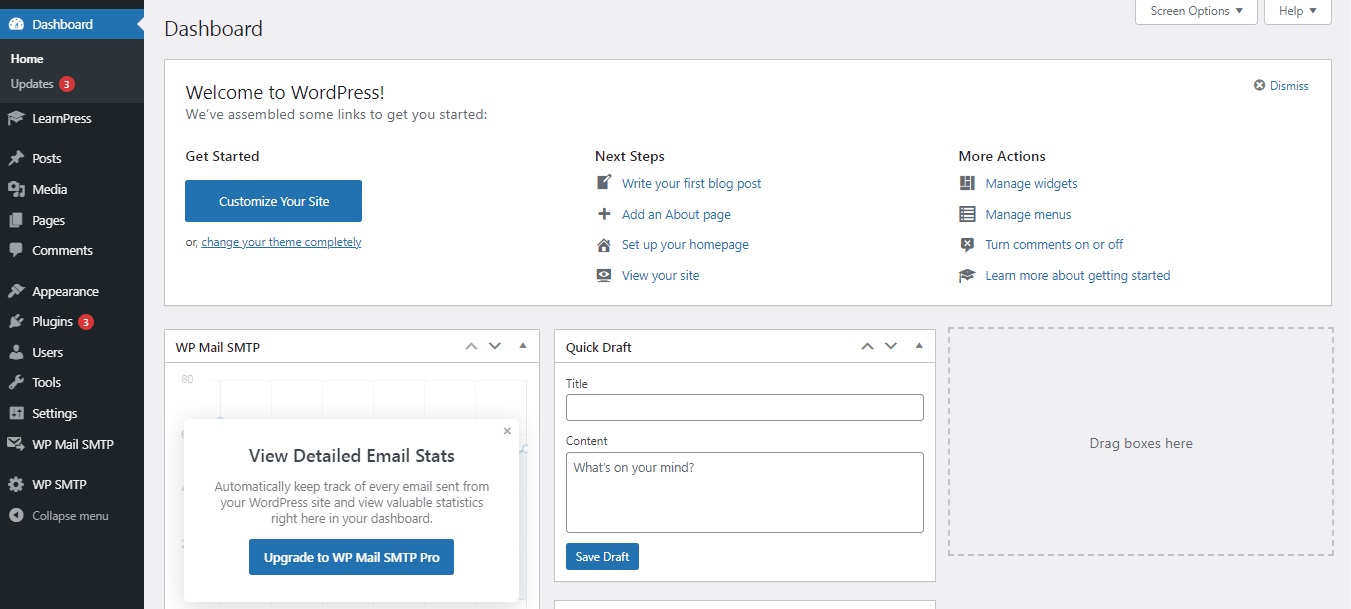Click the list icon beside Manage menus

pos(967,214)
